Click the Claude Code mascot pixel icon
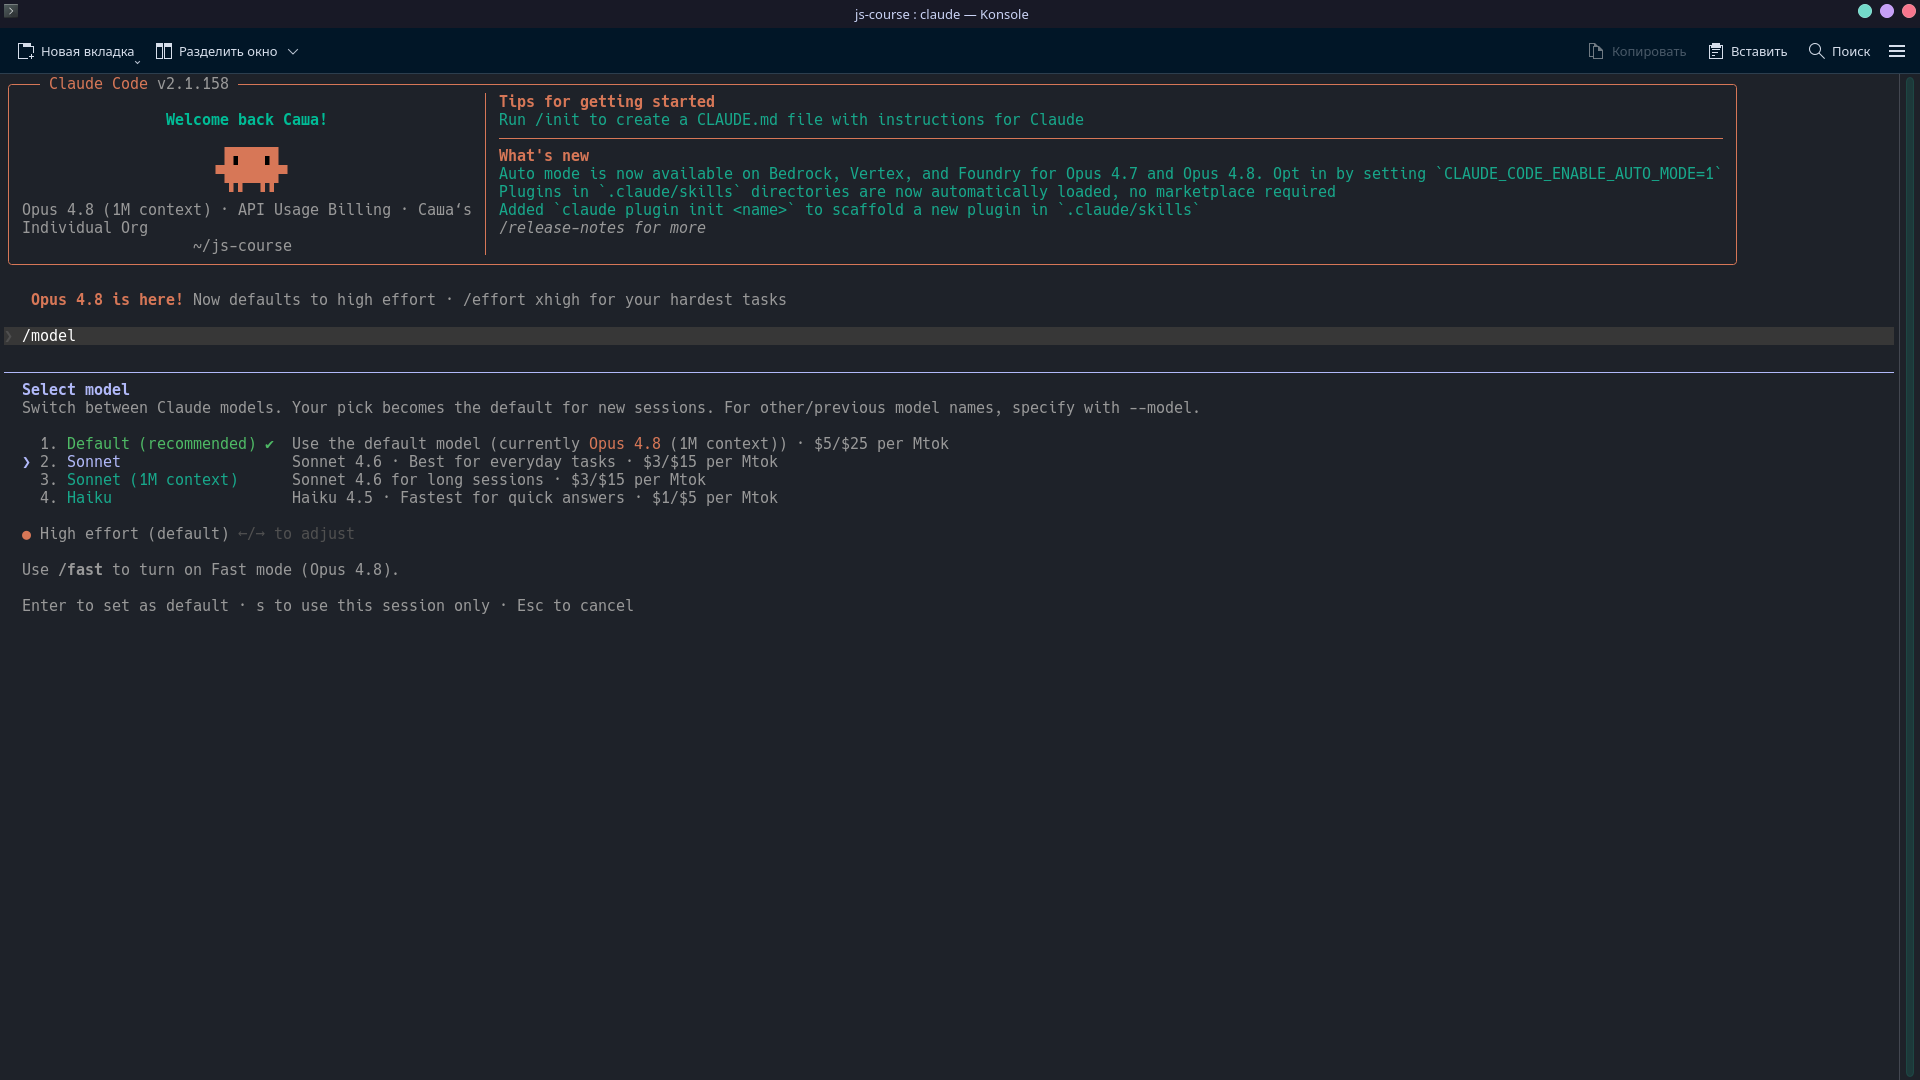This screenshot has width=1920, height=1080. 251,169
